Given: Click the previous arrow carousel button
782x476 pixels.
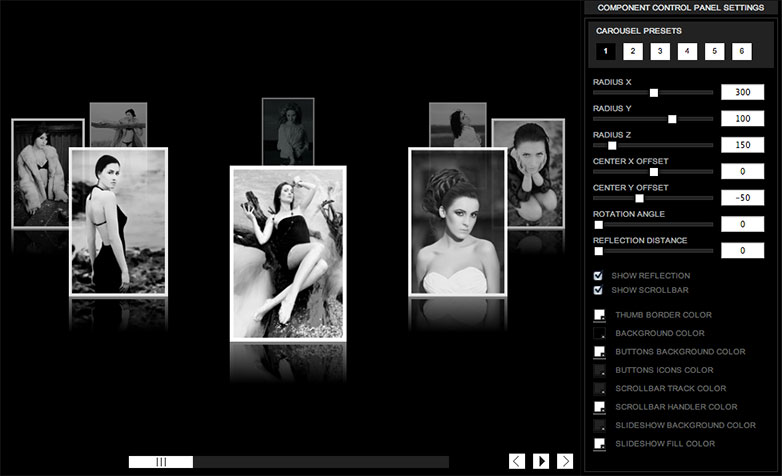Looking at the screenshot, I should coord(517,461).
